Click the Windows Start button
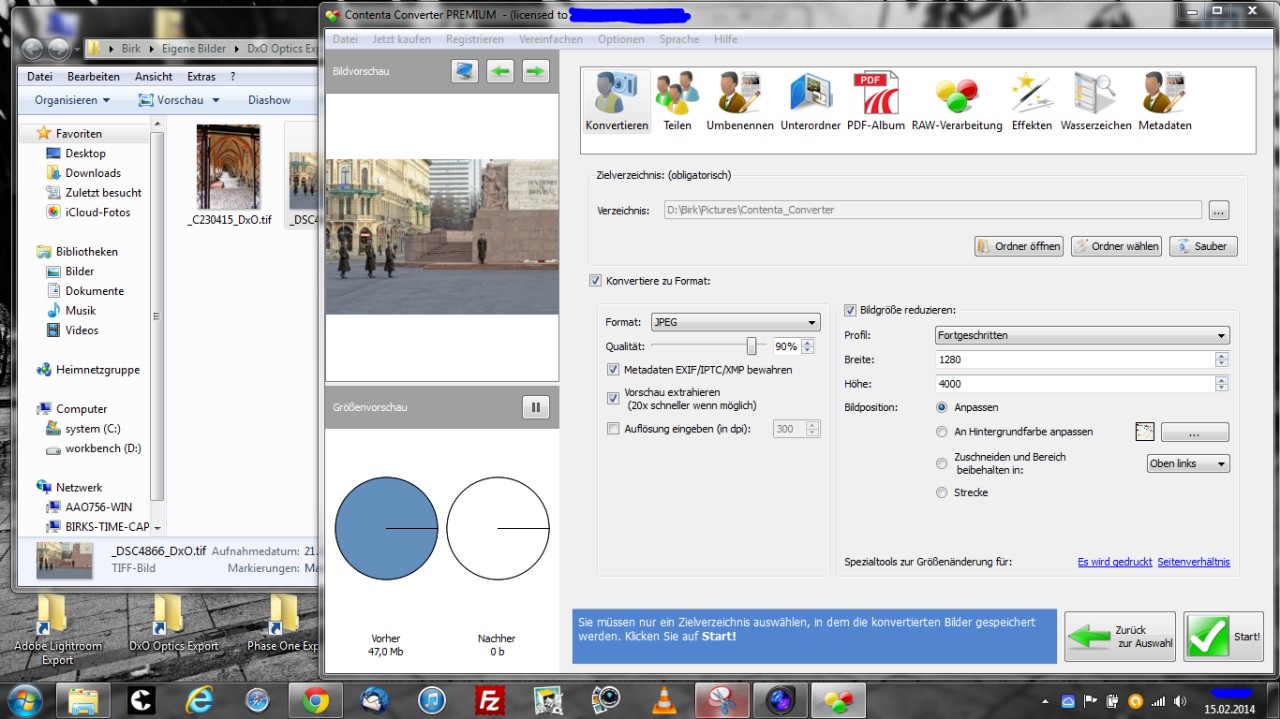 [x=25, y=700]
